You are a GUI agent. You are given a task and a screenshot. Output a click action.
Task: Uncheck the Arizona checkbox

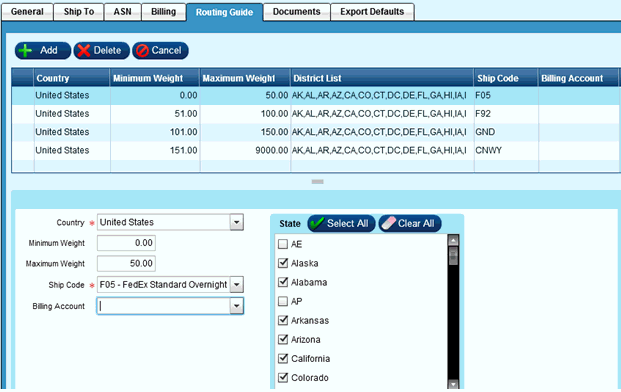pos(283,339)
